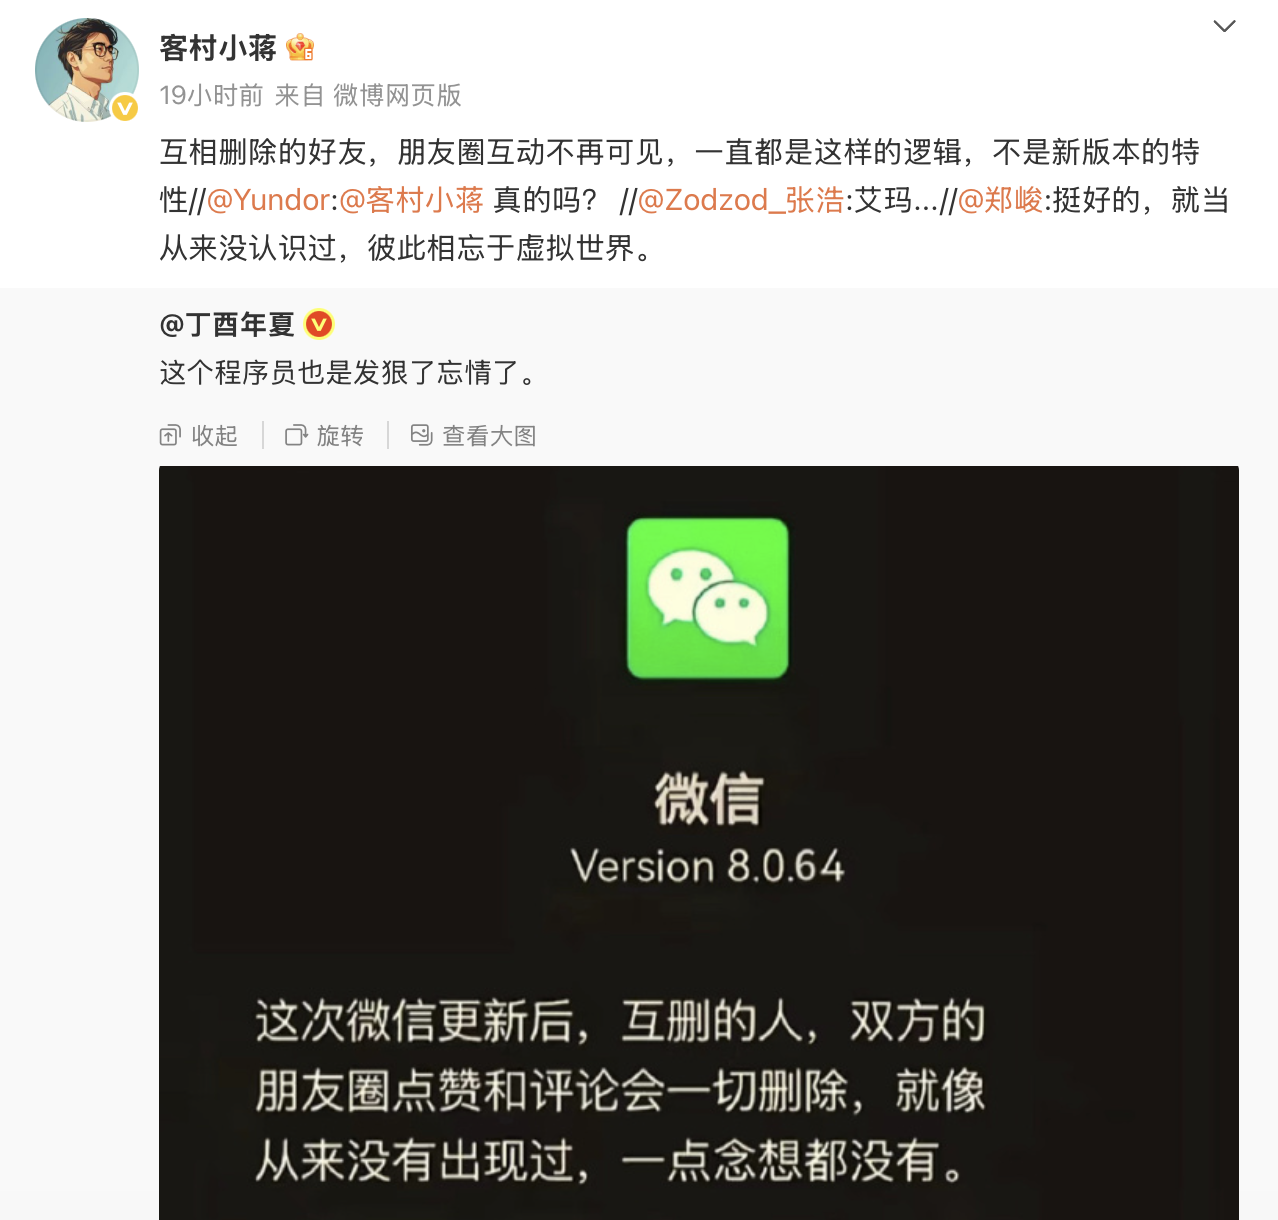Image resolution: width=1278 pixels, height=1220 pixels.
Task: Click the 查看大图 view-large icon
Action: pyautogui.click(x=422, y=435)
